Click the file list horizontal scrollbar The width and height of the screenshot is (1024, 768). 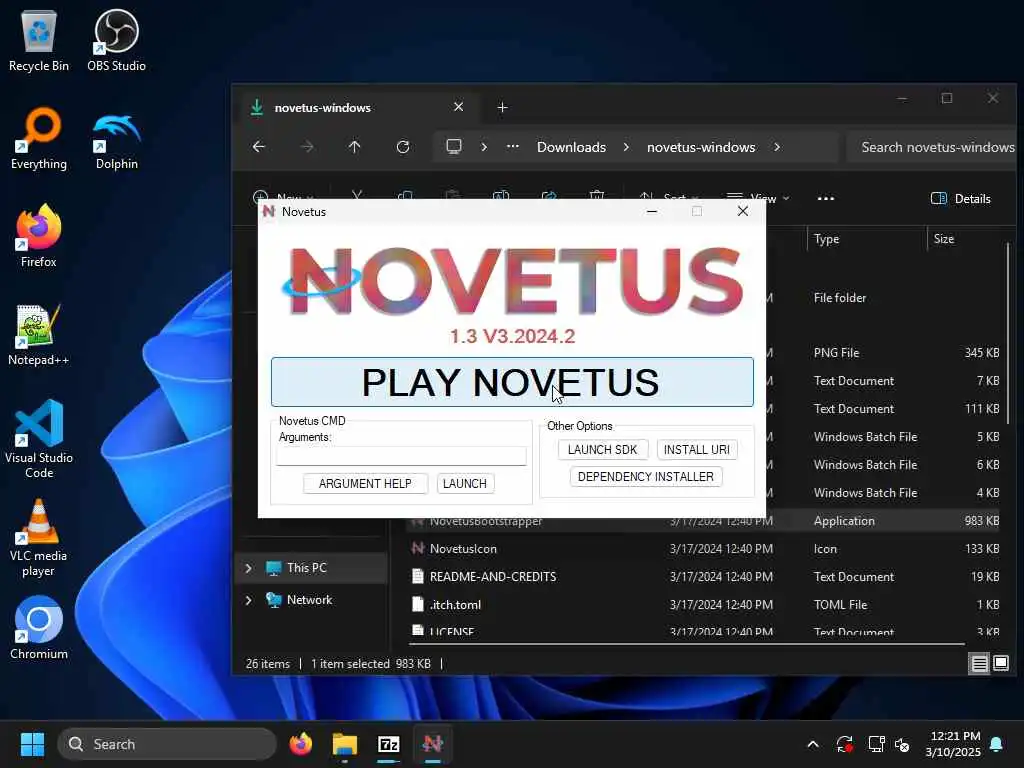coord(684,644)
